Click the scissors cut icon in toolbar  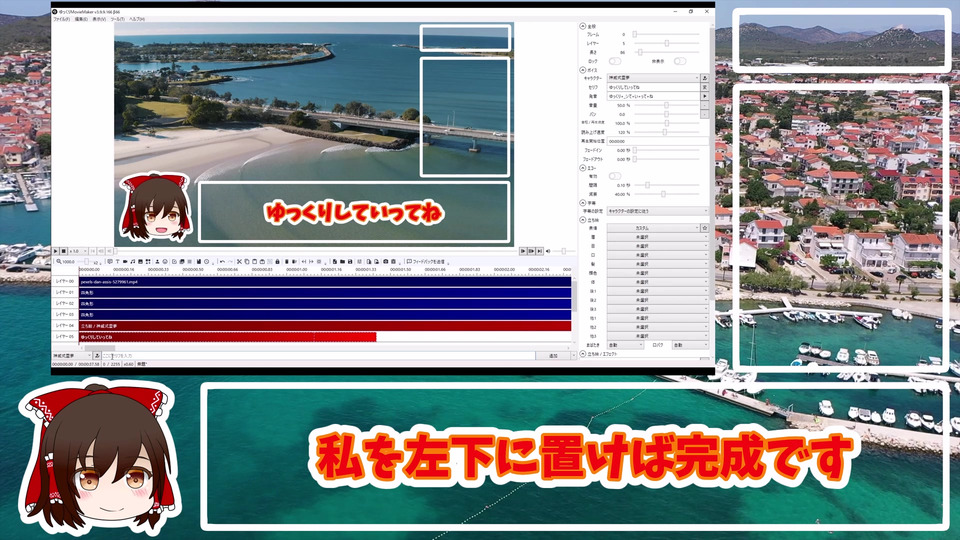tap(239, 261)
